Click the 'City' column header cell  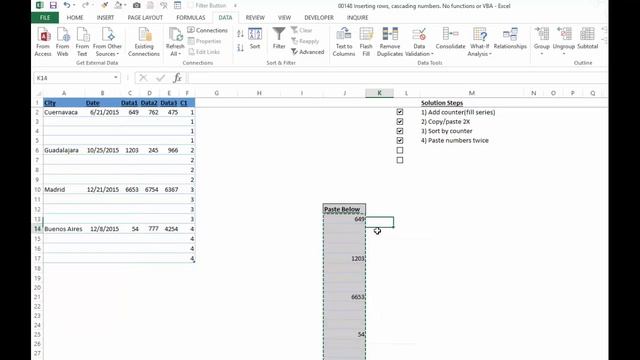pyautogui.click(x=64, y=103)
